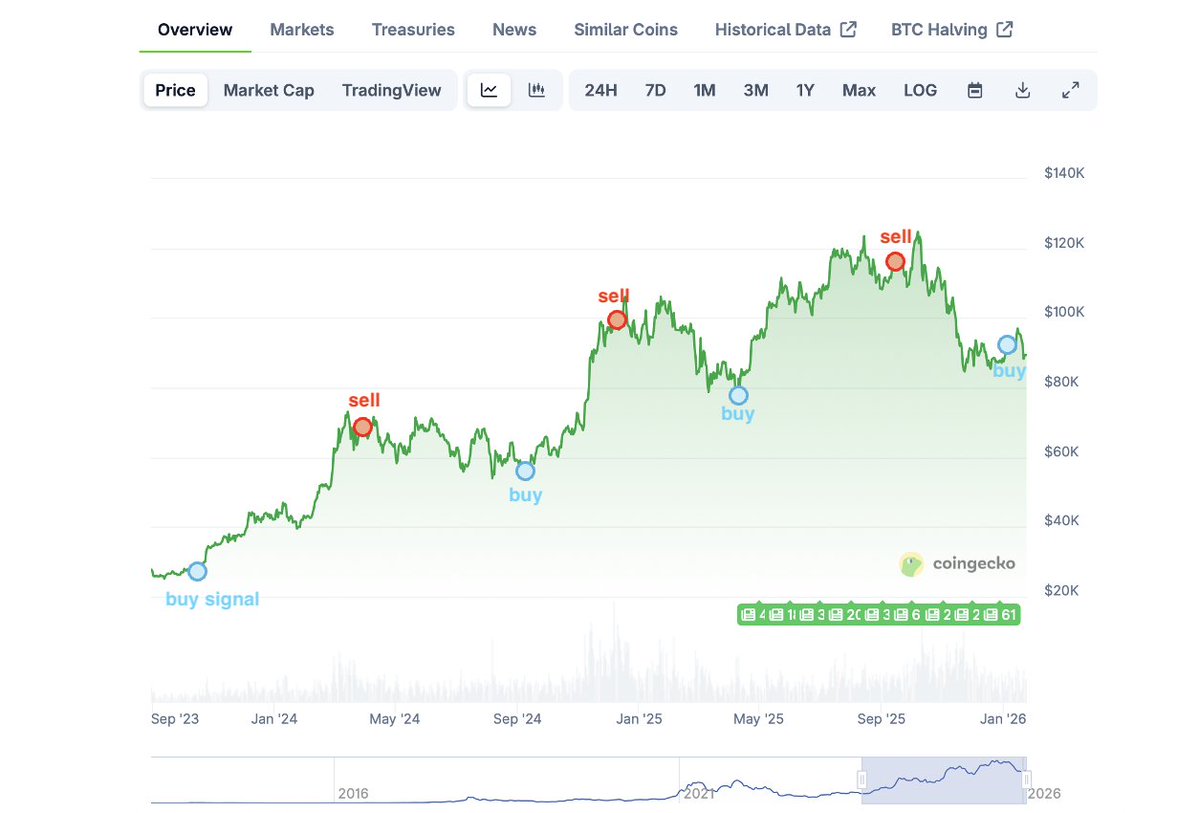Expand chart to fullscreen

click(x=1070, y=90)
